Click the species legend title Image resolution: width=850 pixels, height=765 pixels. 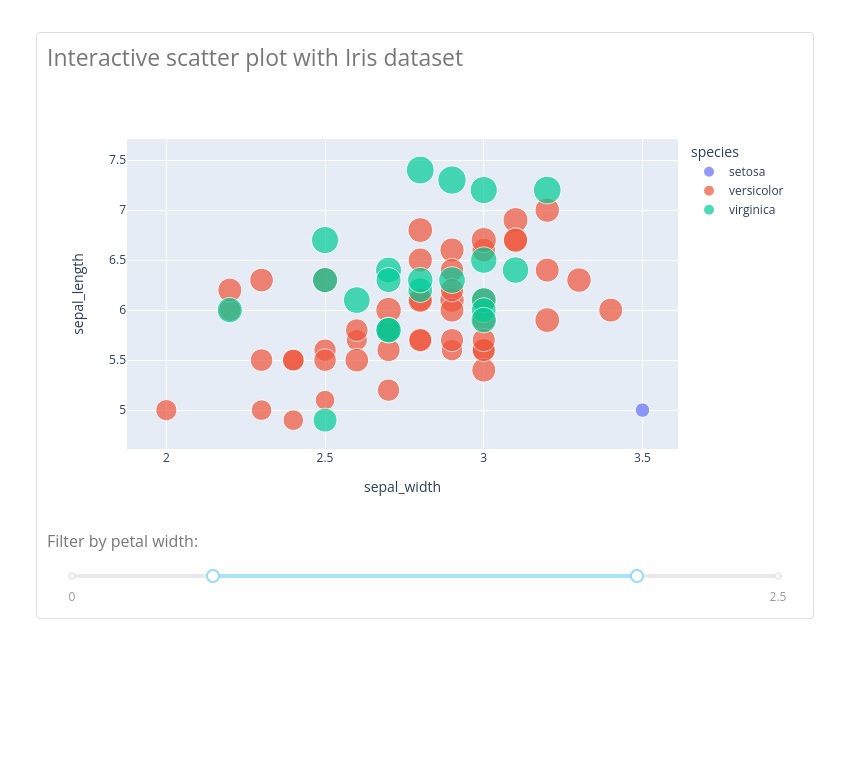[x=714, y=152]
